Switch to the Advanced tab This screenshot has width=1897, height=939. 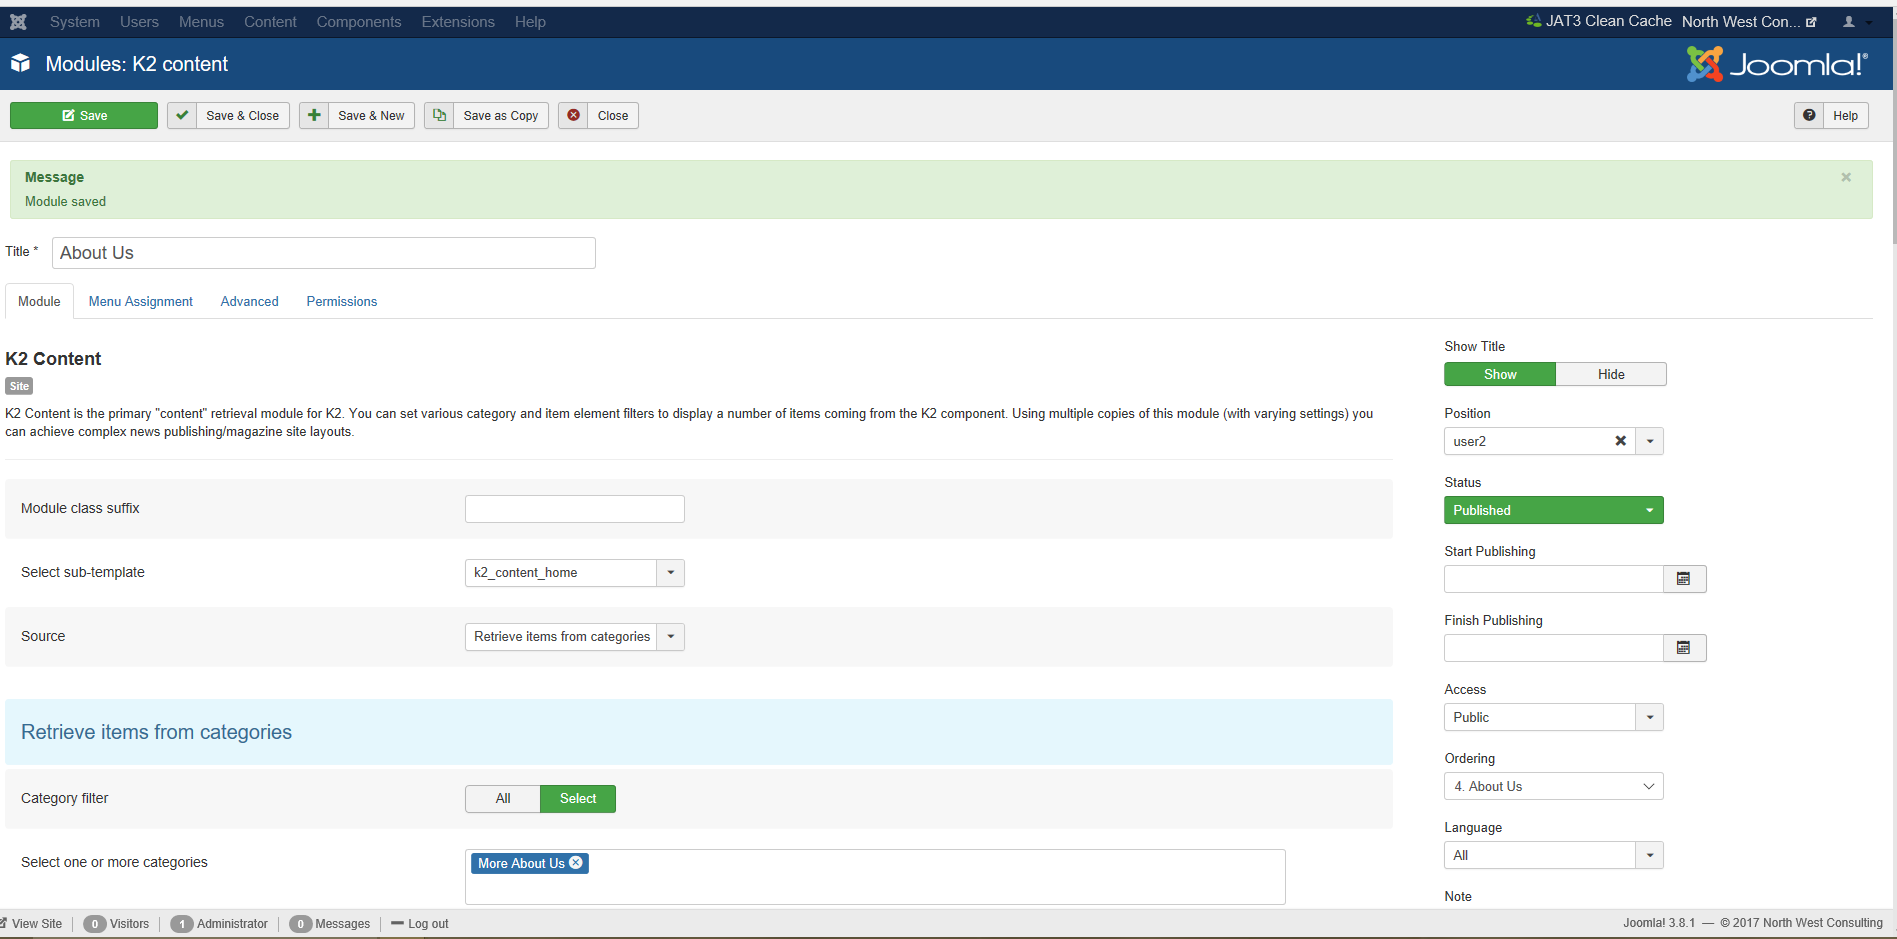pyautogui.click(x=250, y=302)
